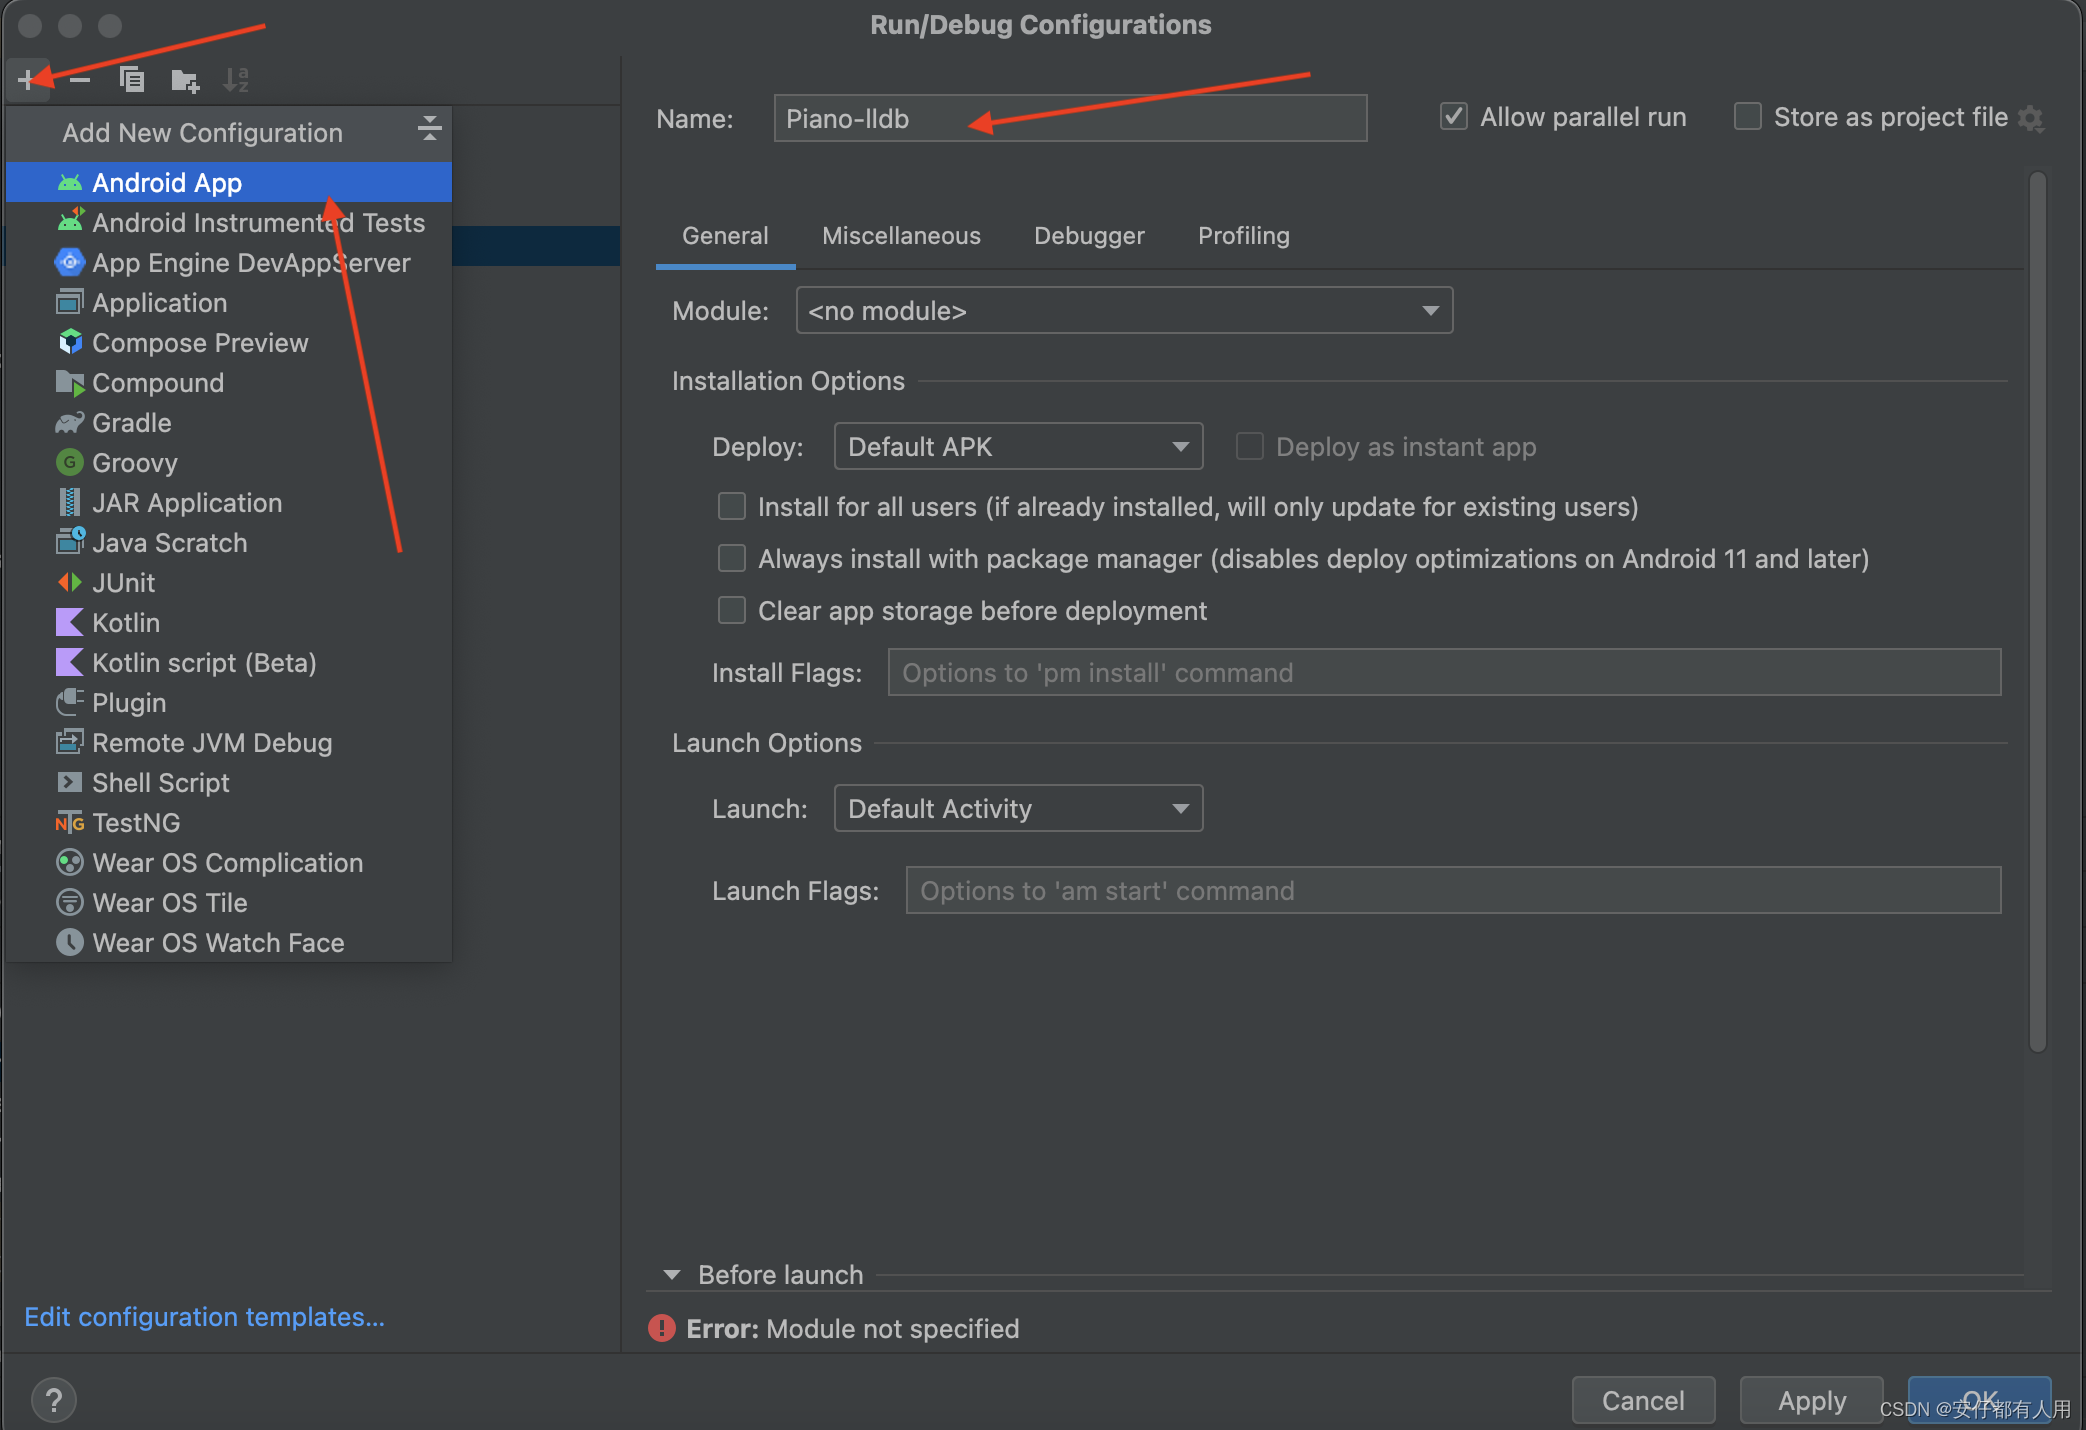The width and height of the screenshot is (2086, 1430).
Task: Switch to the Profiling tab
Action: pos(1241,235)
